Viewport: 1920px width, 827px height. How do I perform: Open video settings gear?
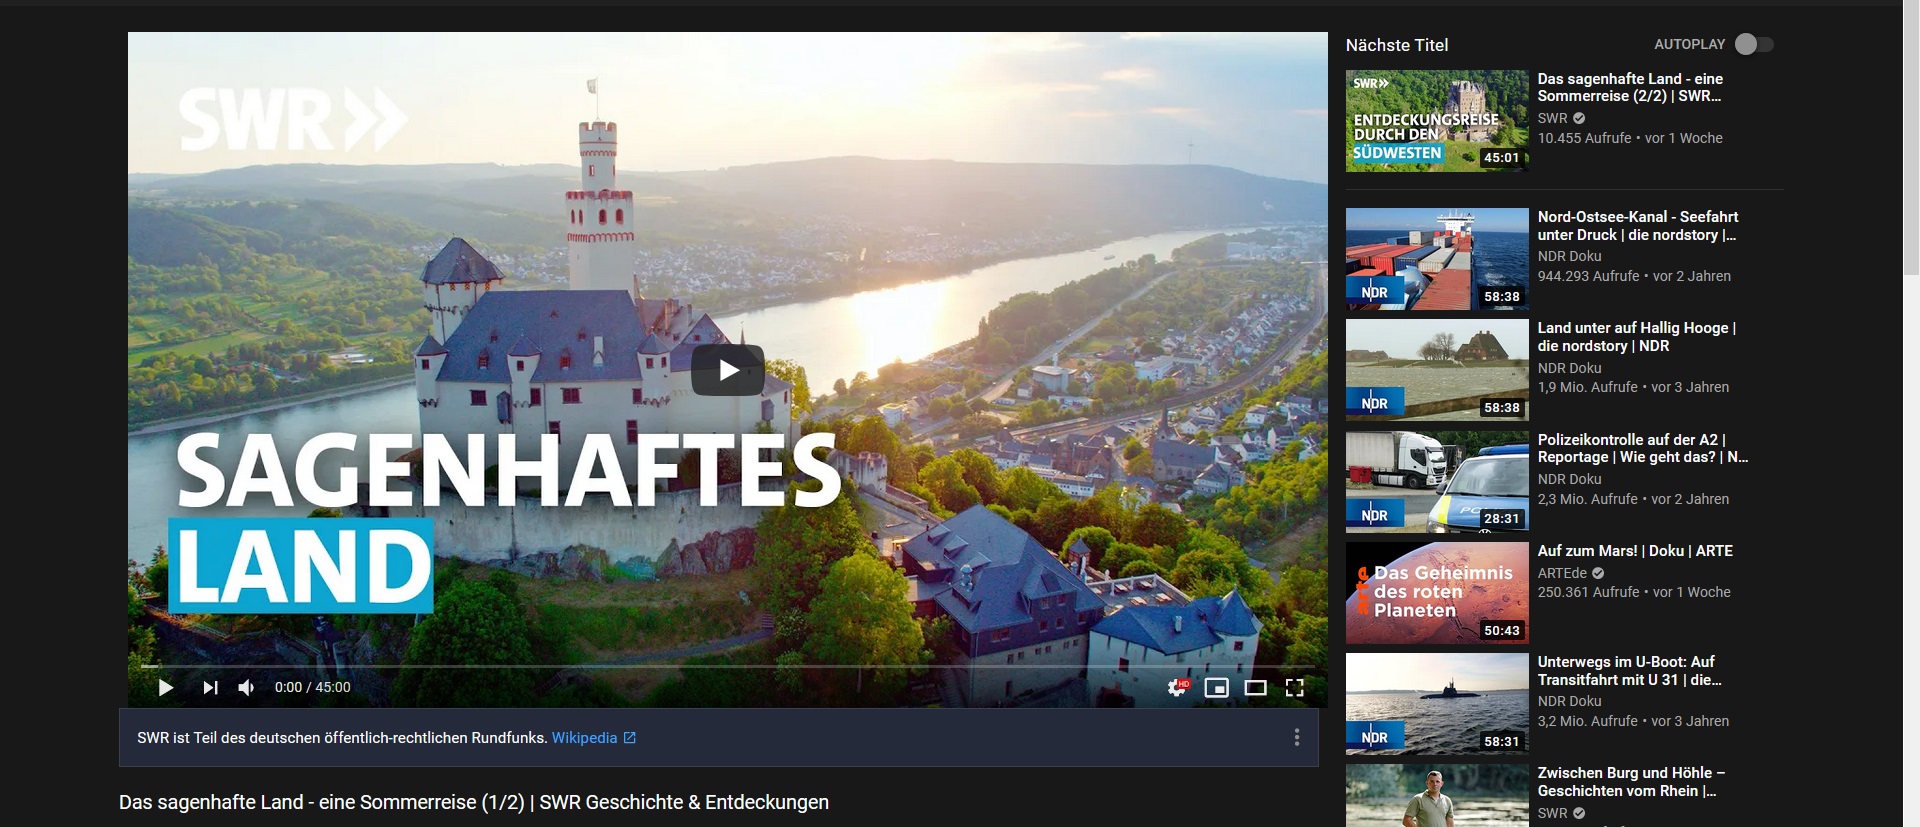click(1177, 687)
